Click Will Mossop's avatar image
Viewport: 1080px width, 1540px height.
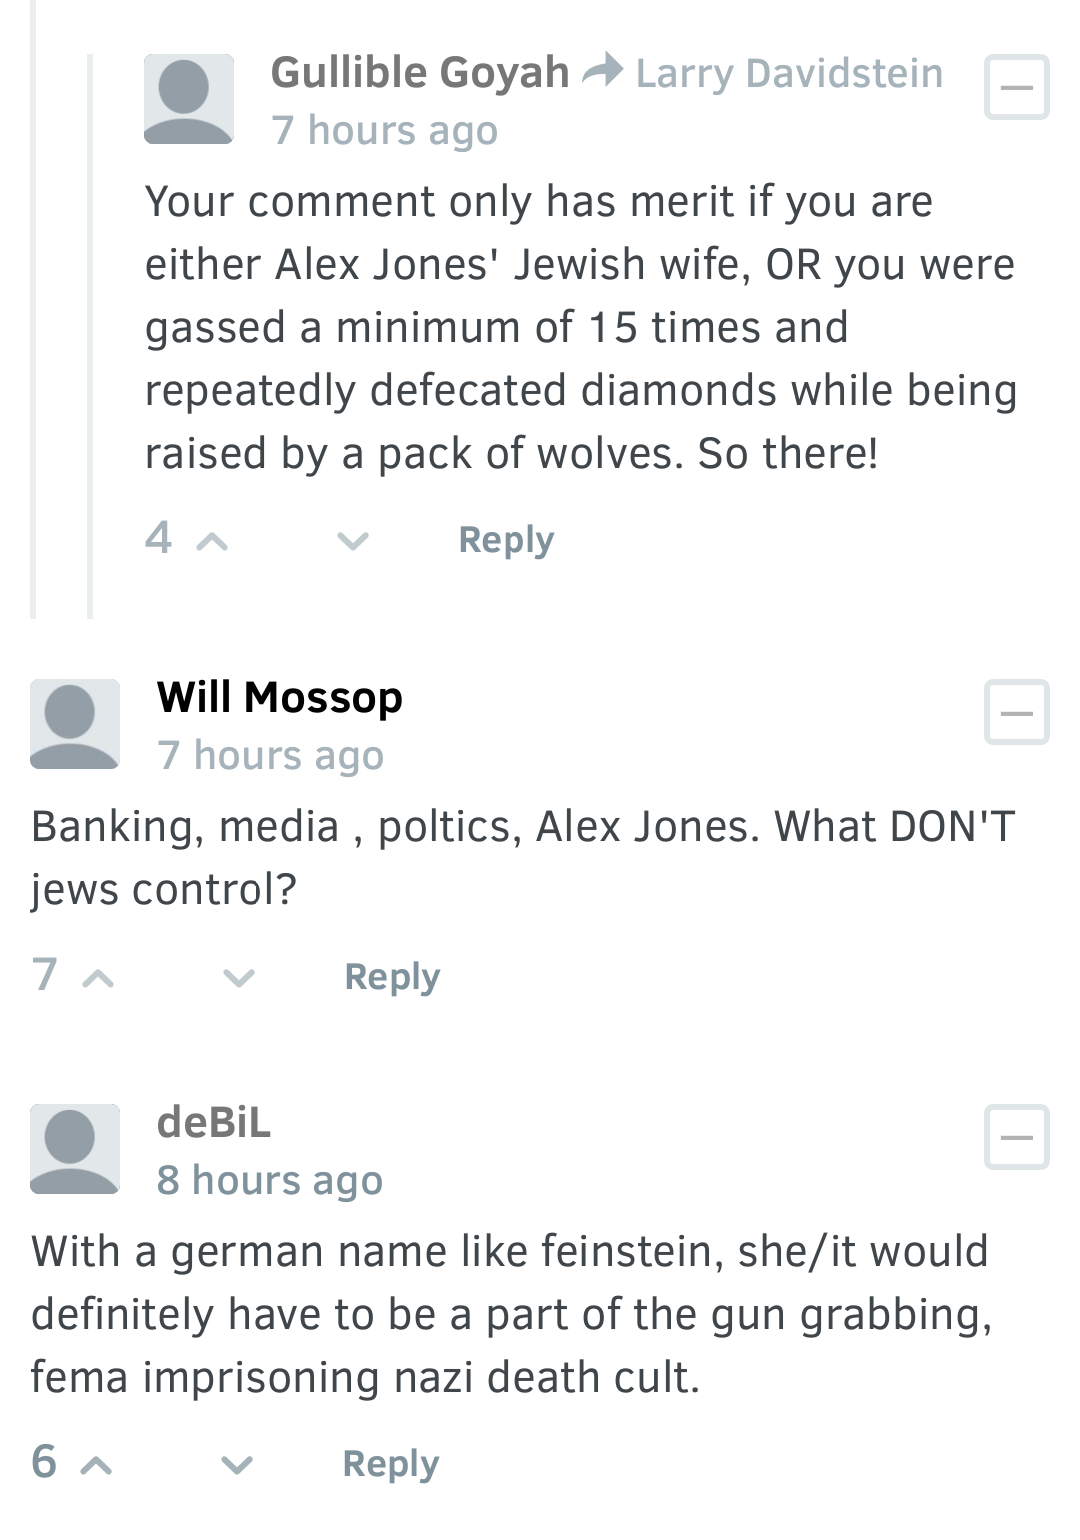[75, 724]
